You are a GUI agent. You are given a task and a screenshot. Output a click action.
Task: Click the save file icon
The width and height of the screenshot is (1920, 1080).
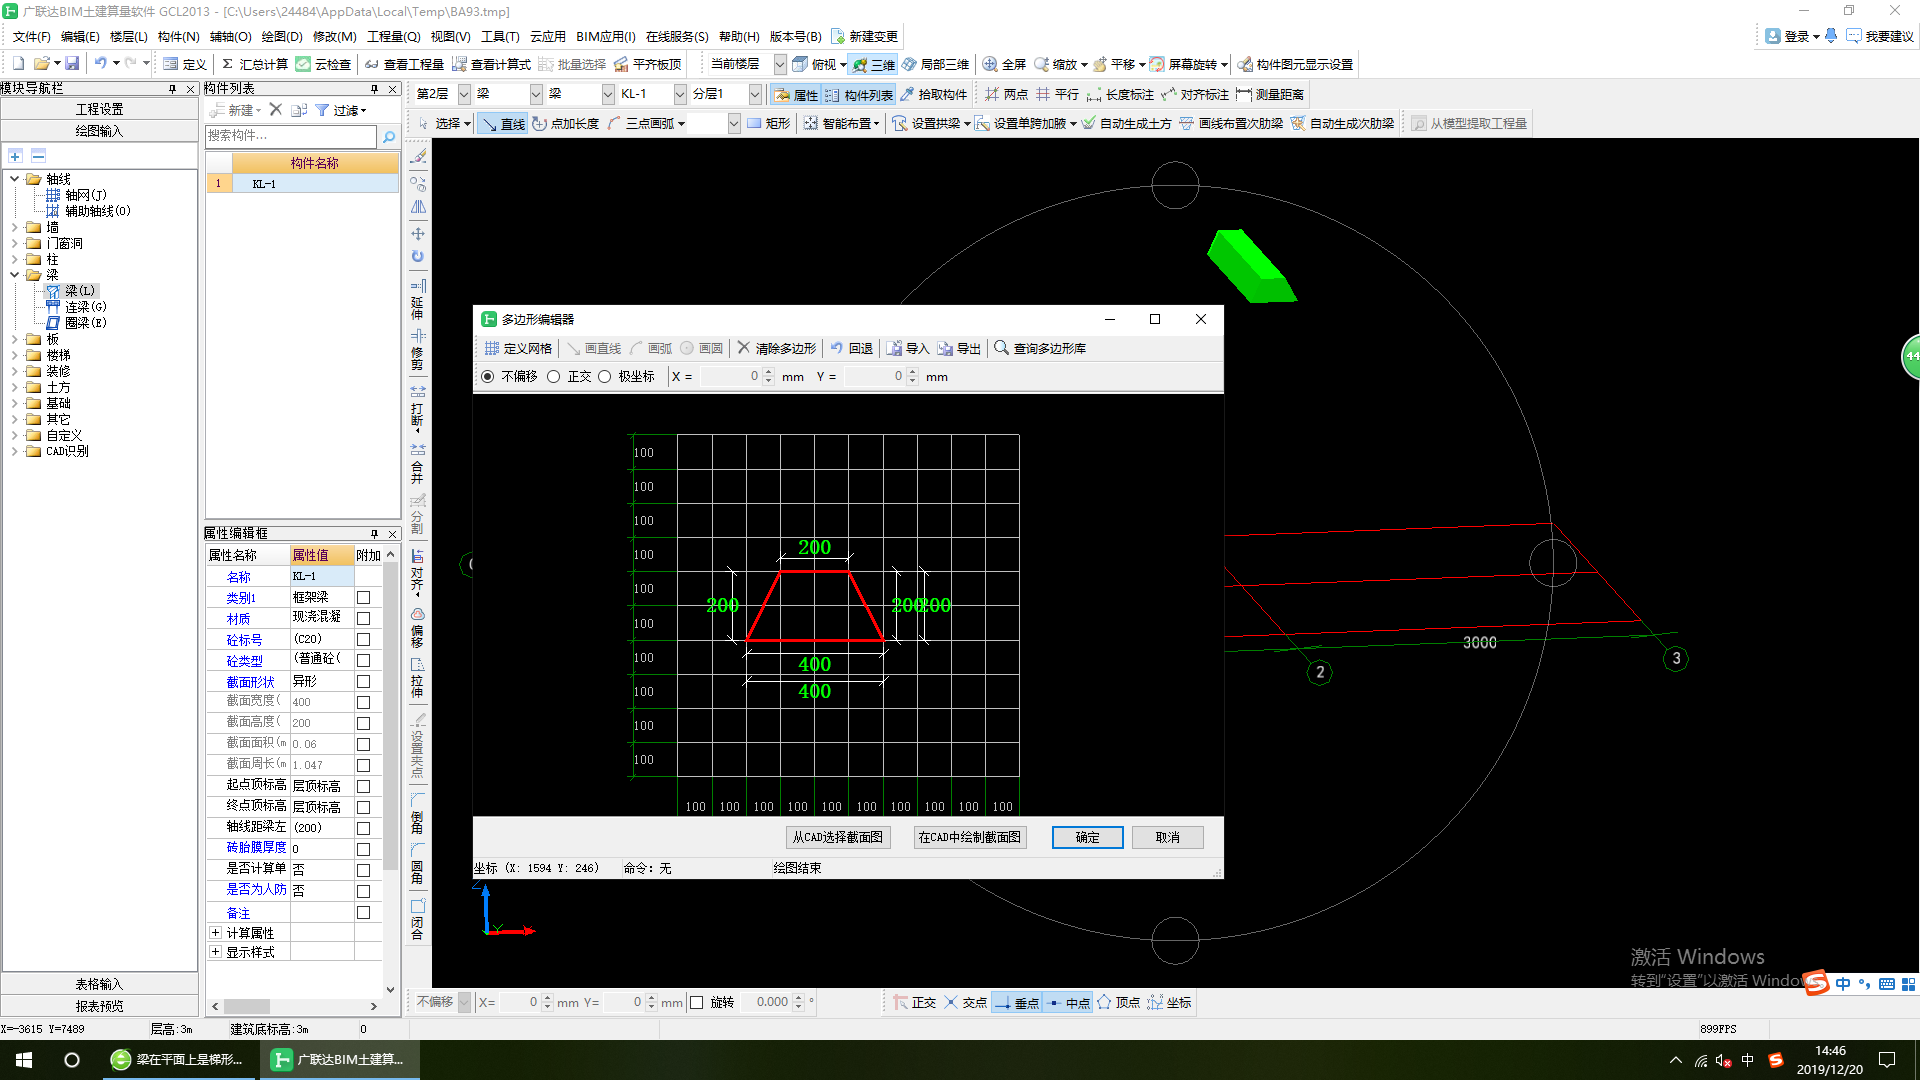coord(72,63)
